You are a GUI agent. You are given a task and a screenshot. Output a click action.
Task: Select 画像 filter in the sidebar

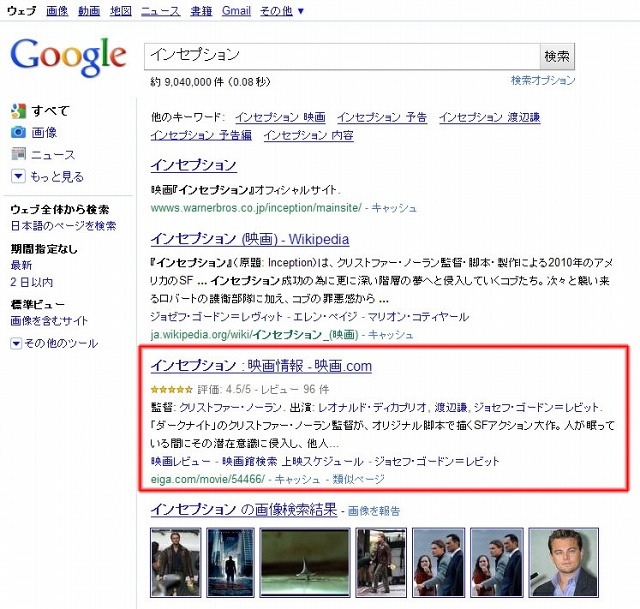pyautogui.click(x=44, y=132)
